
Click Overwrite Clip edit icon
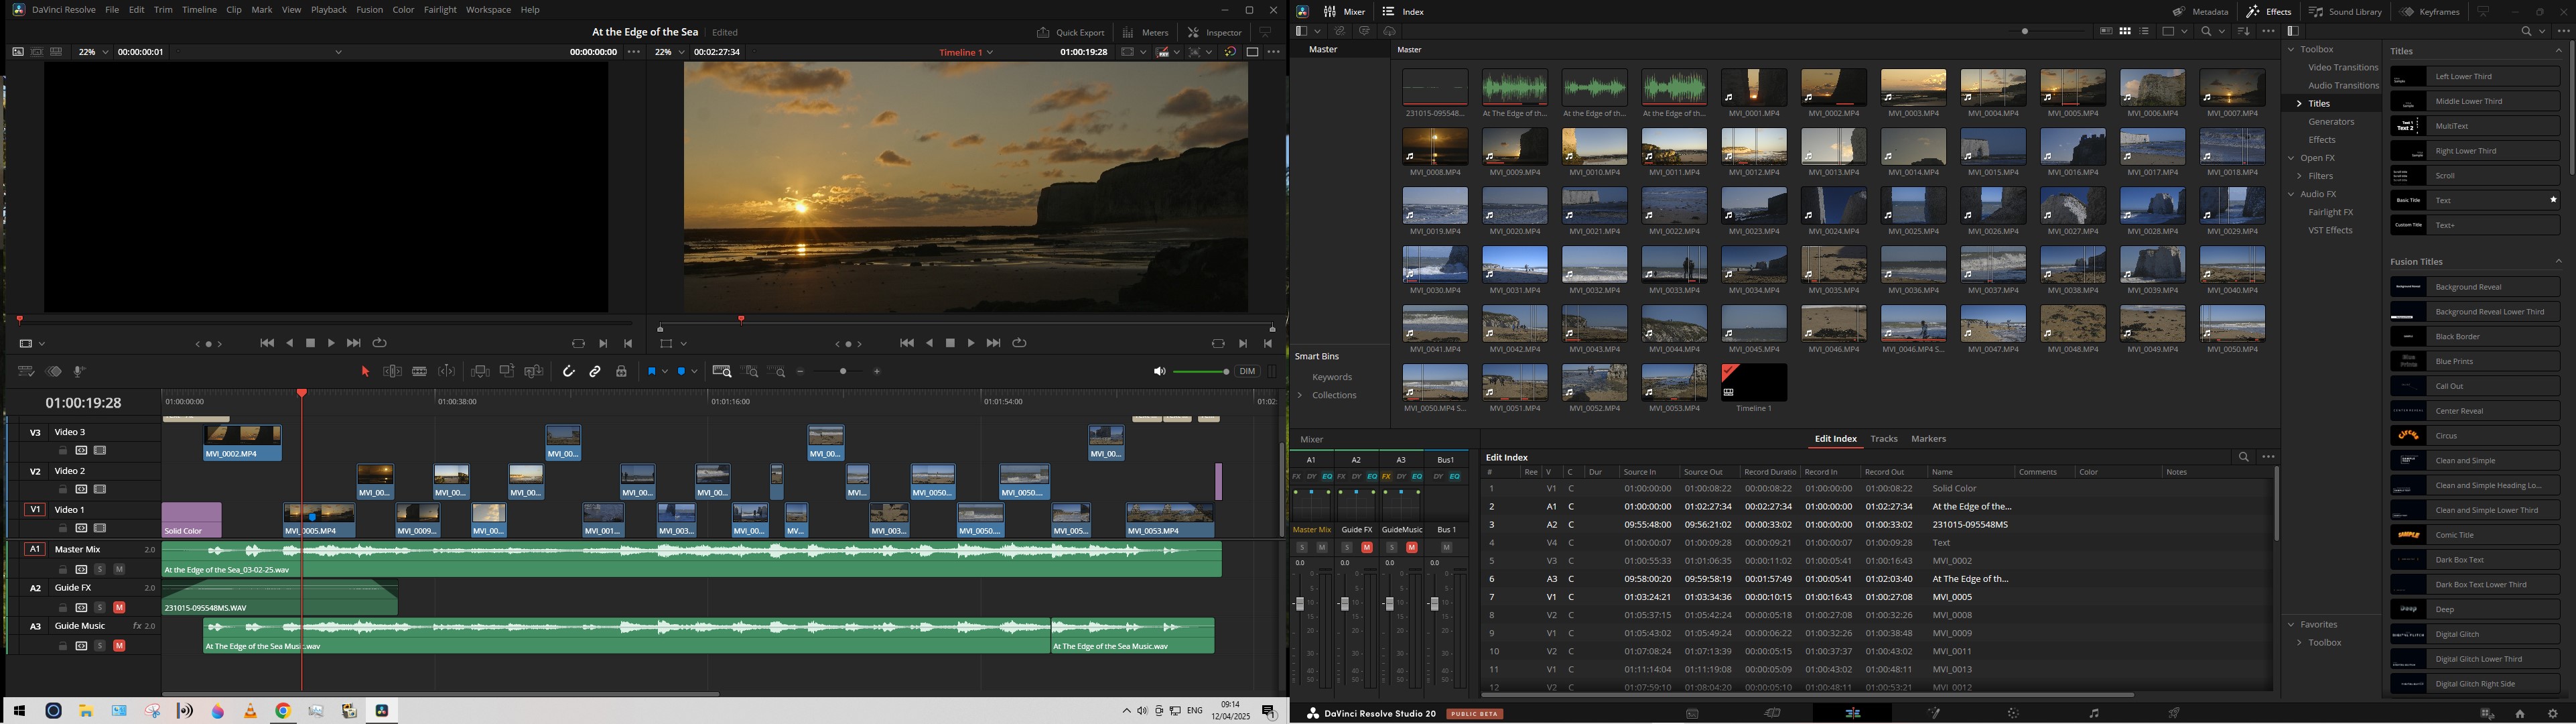coord(507,372)
